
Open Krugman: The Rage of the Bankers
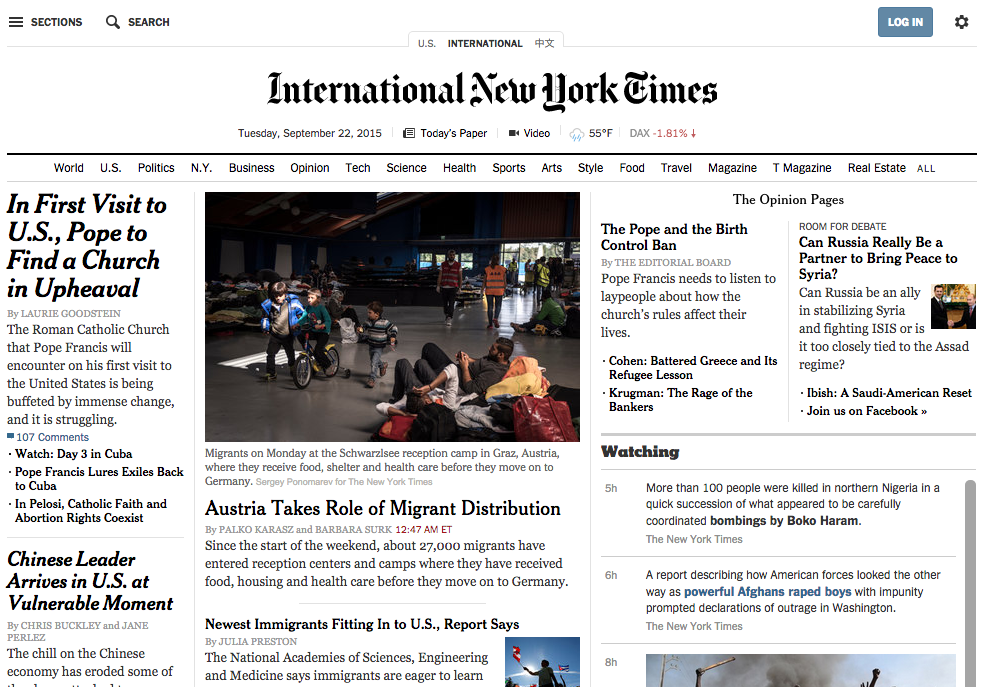point(680,400)
